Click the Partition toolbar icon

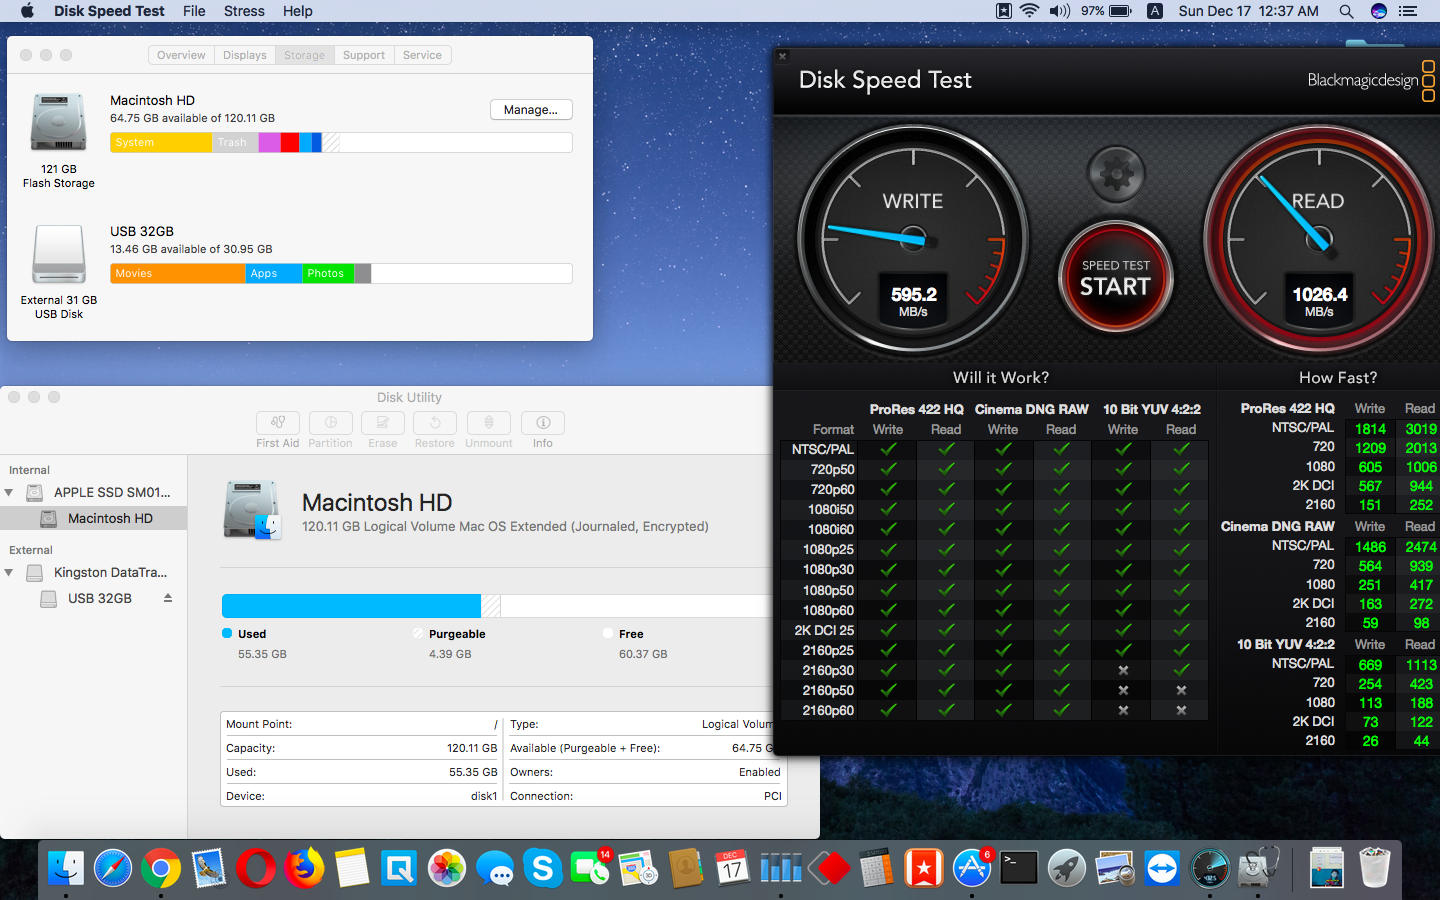[x=331, y=423]
